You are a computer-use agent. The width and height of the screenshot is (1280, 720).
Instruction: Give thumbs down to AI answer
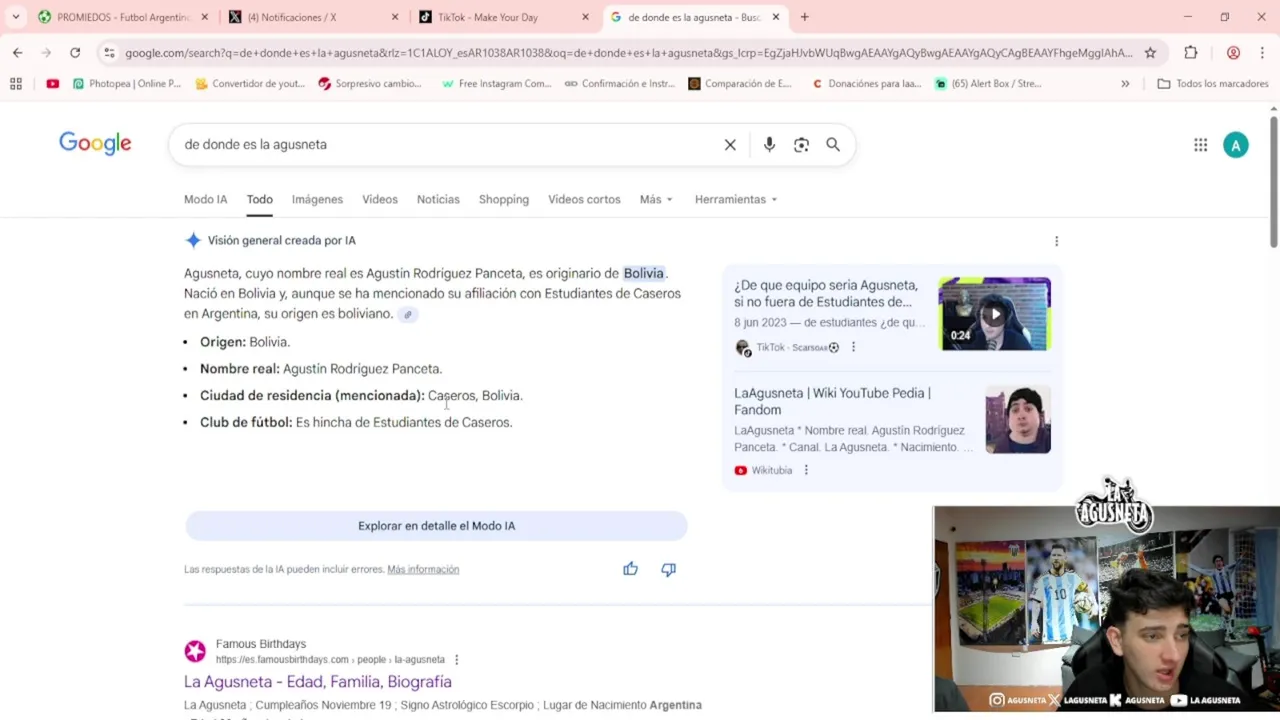pos(668,569)
